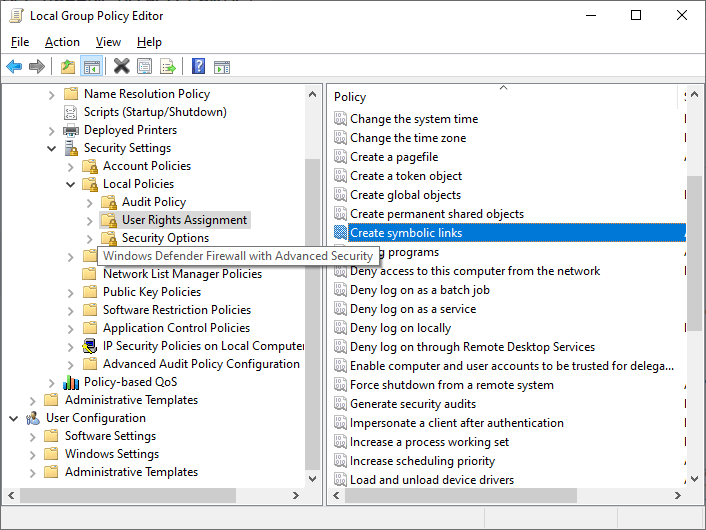The height and width of the screenshot is (530, 706).
Task: Select Deny log on as a batch job
Action: point(420,290)
